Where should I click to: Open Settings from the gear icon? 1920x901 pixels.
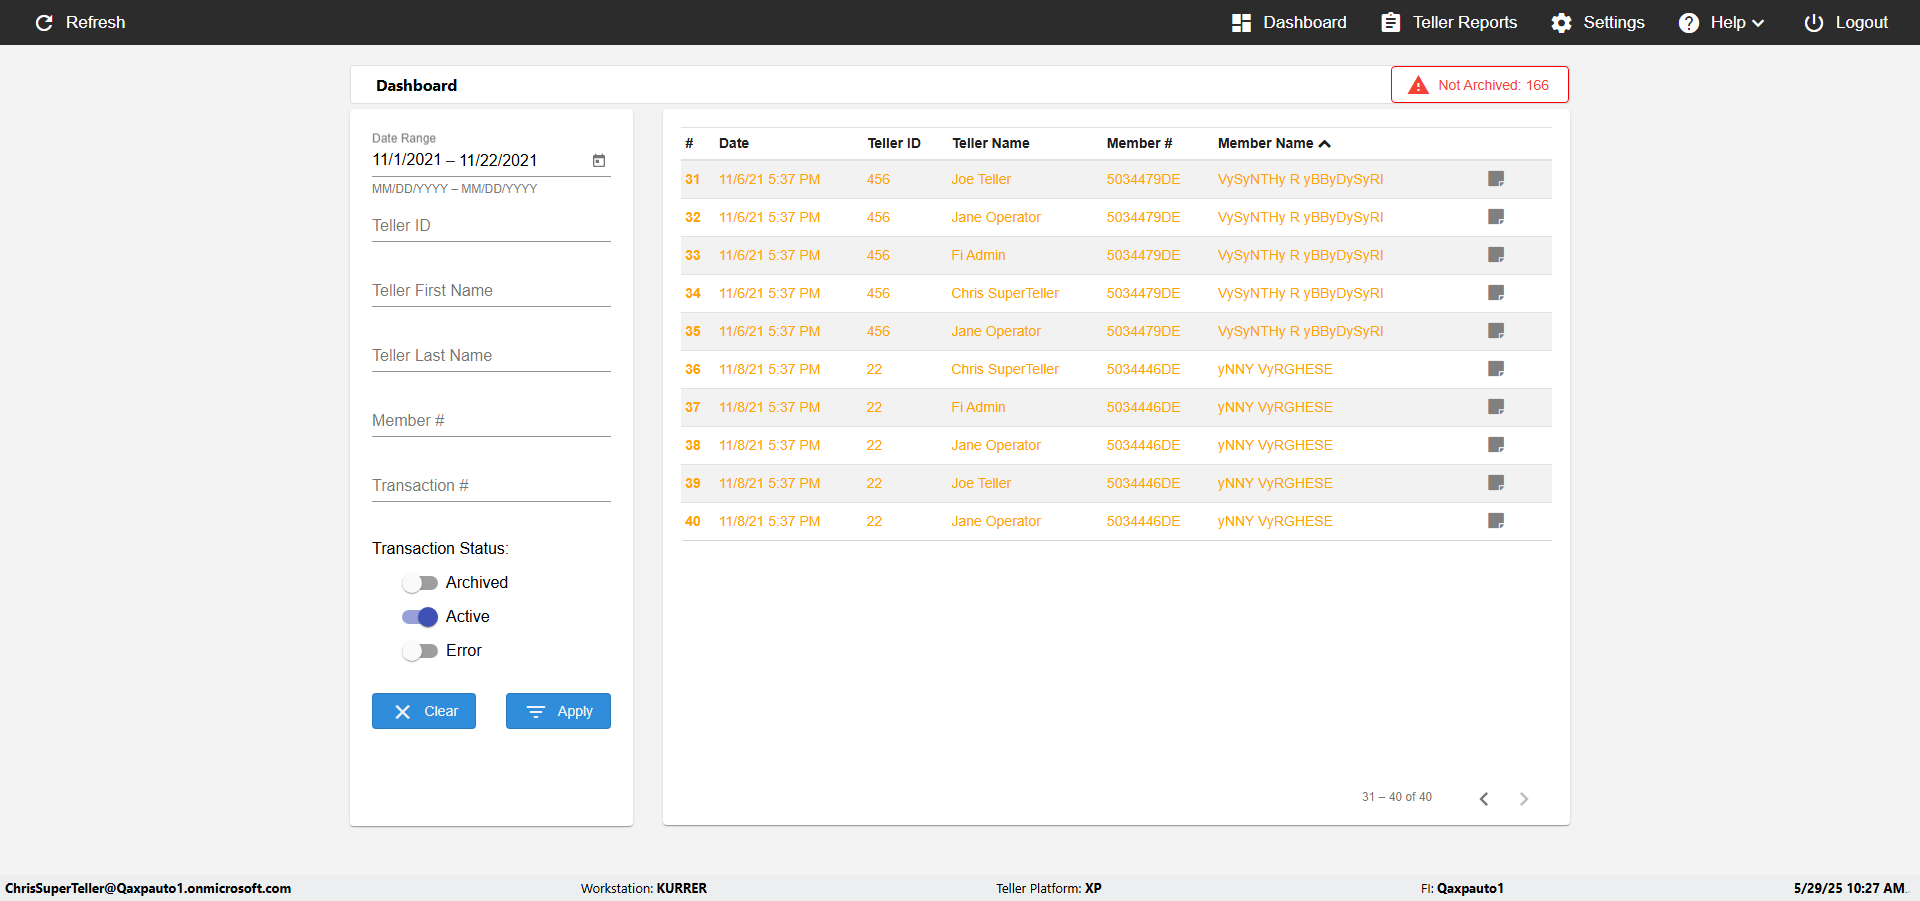click(x=1561, y=22)
